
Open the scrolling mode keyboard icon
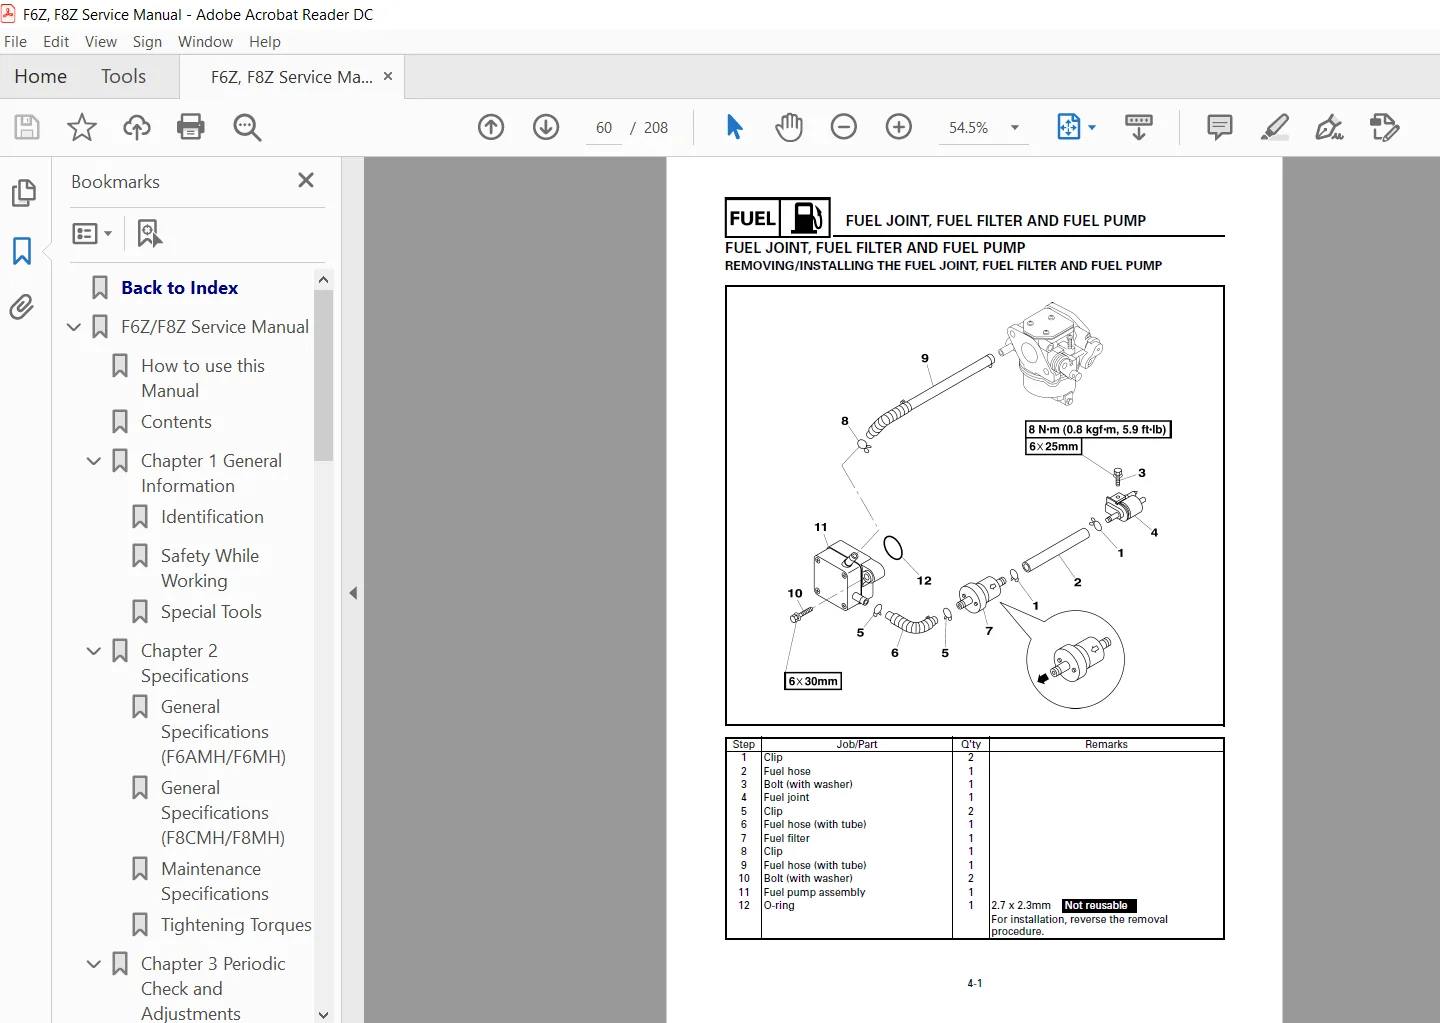[1139, 127]
